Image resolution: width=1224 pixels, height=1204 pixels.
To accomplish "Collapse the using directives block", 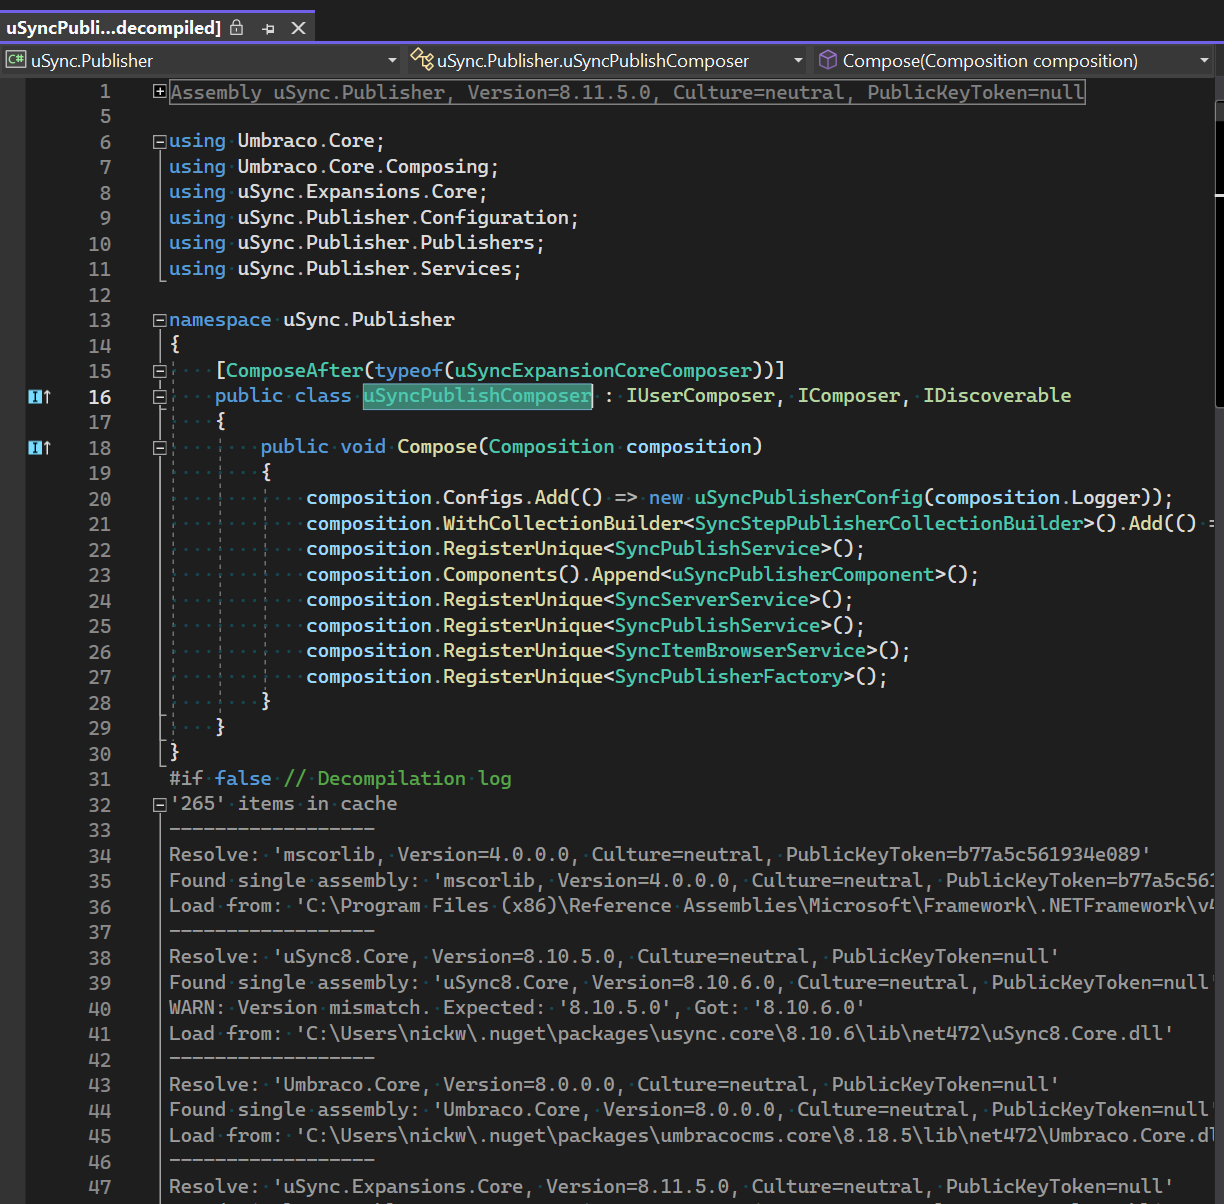I will click(158, 140).
